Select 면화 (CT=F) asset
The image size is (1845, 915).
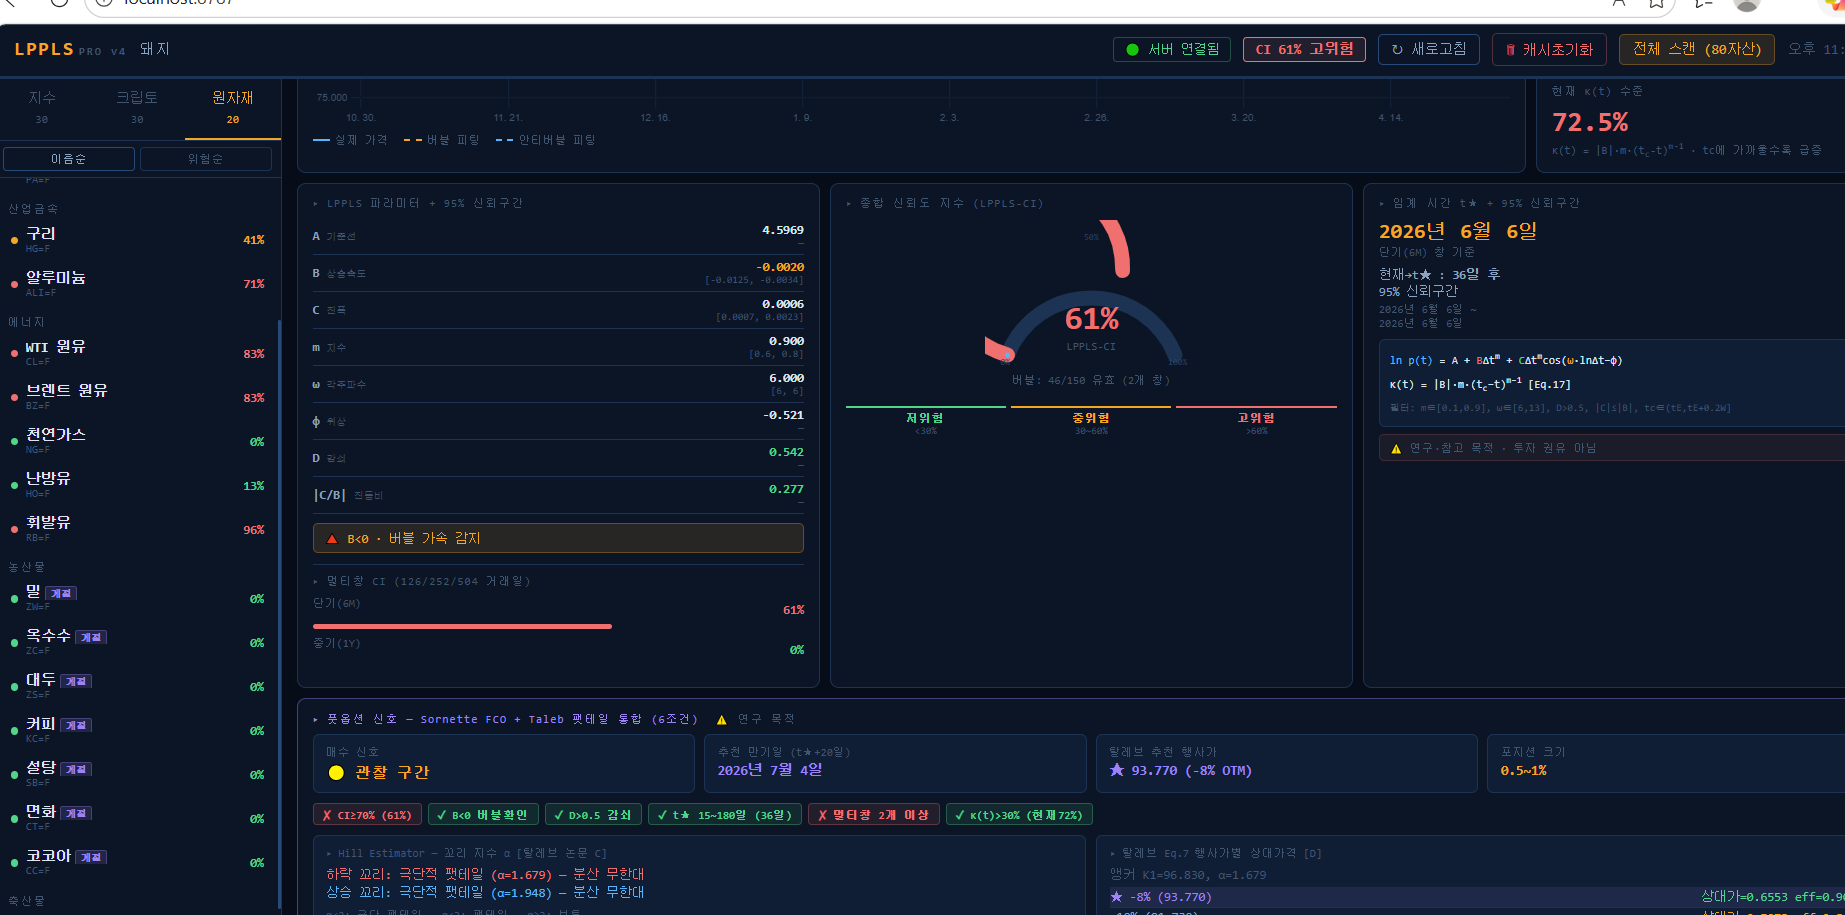pos(139,817)
